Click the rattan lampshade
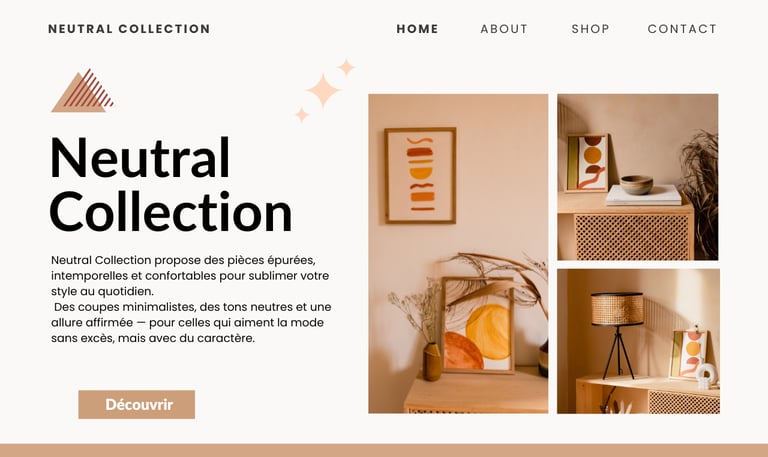 tap(617, 309)
